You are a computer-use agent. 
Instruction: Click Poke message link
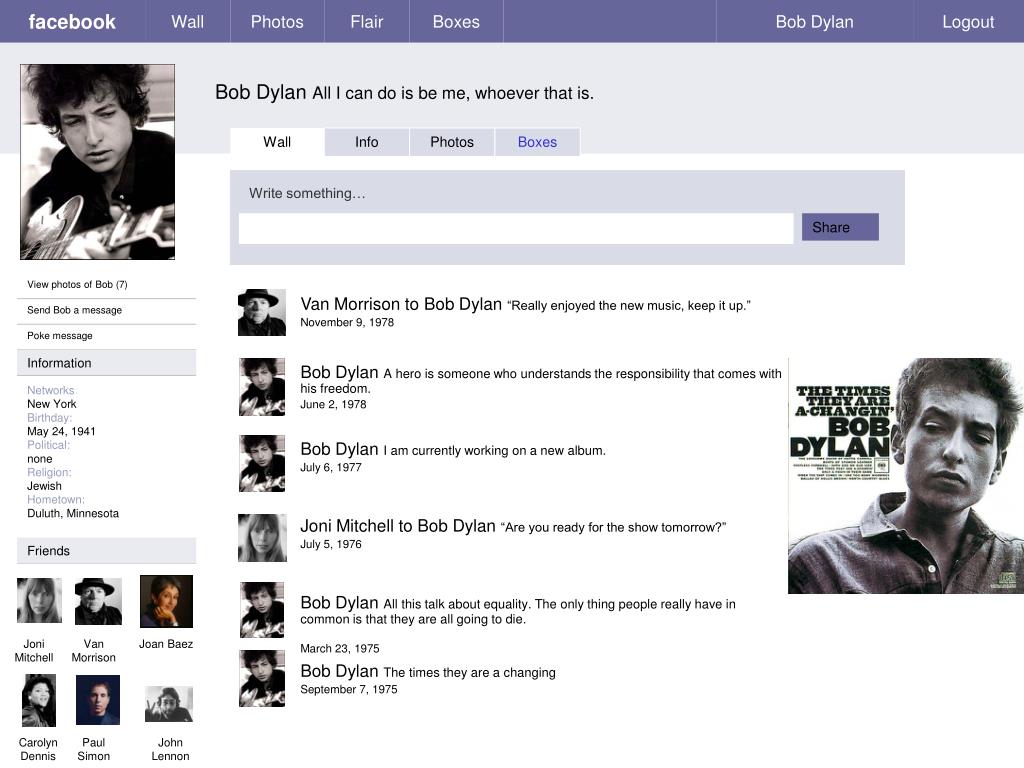(x=59, y=336)
